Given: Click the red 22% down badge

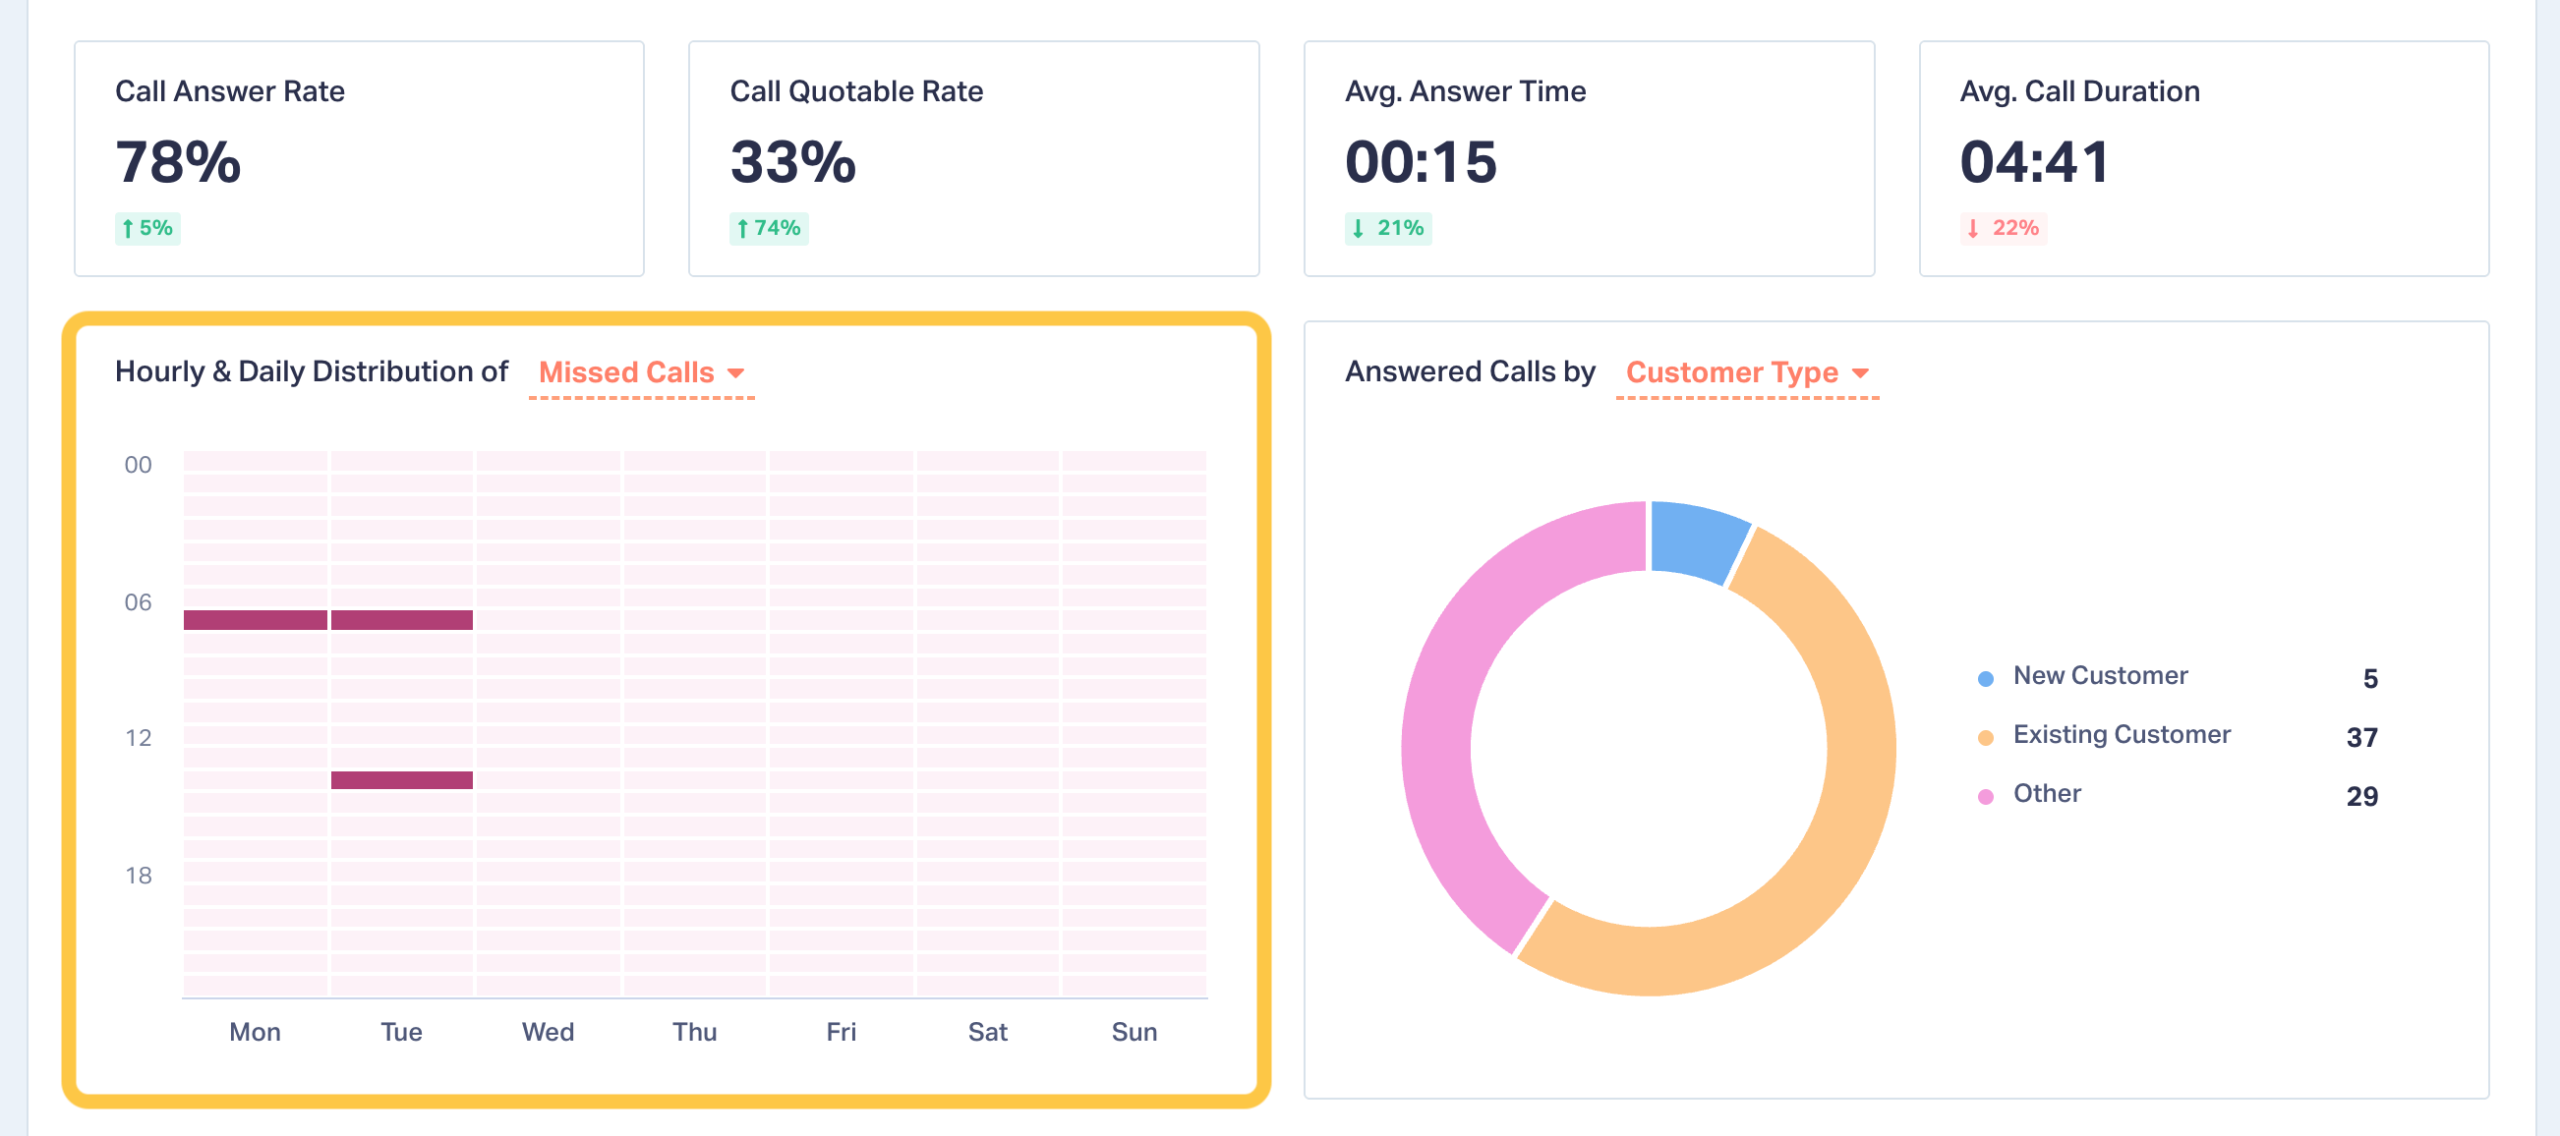Looking at the screenshot, I should (x=2003, y=228).
